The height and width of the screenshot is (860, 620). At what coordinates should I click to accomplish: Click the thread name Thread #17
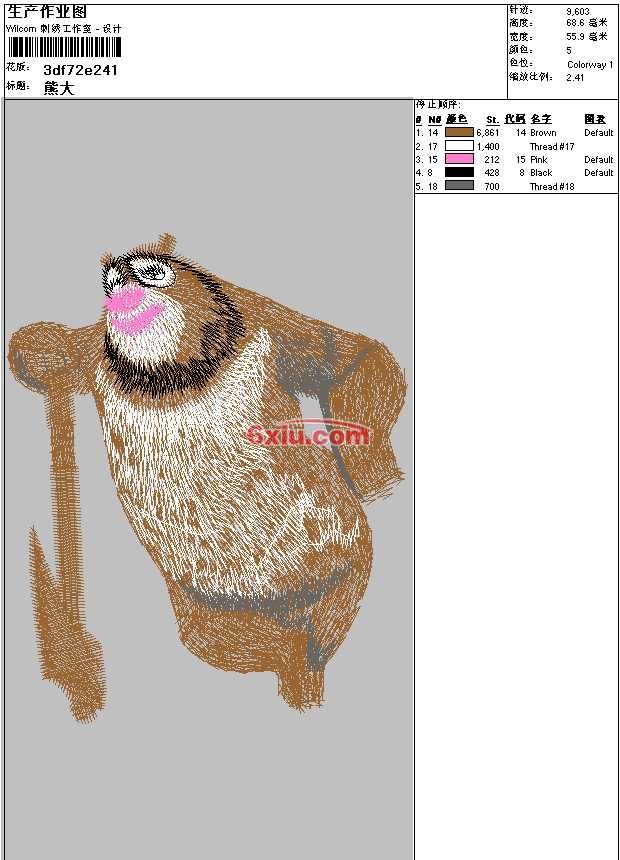tap(552, 146)
